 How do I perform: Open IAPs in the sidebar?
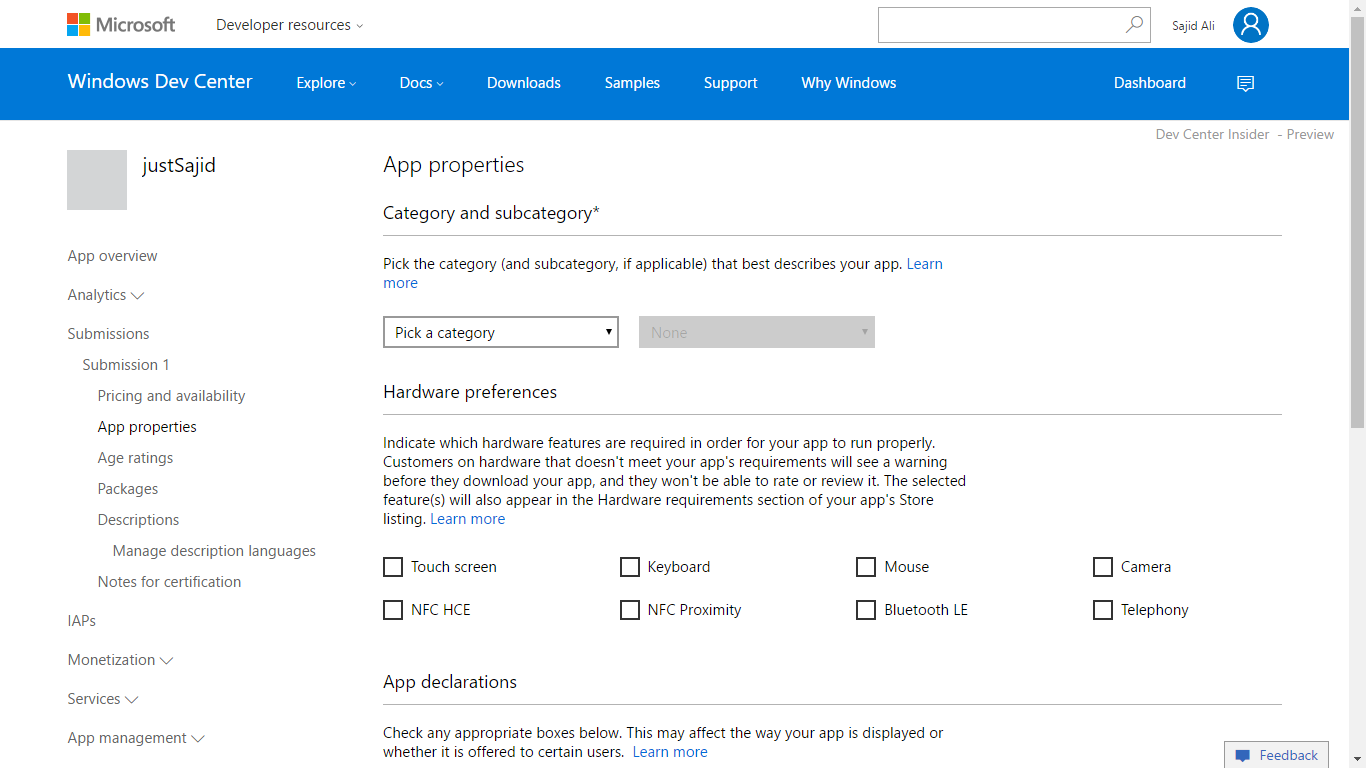point(82,621)
